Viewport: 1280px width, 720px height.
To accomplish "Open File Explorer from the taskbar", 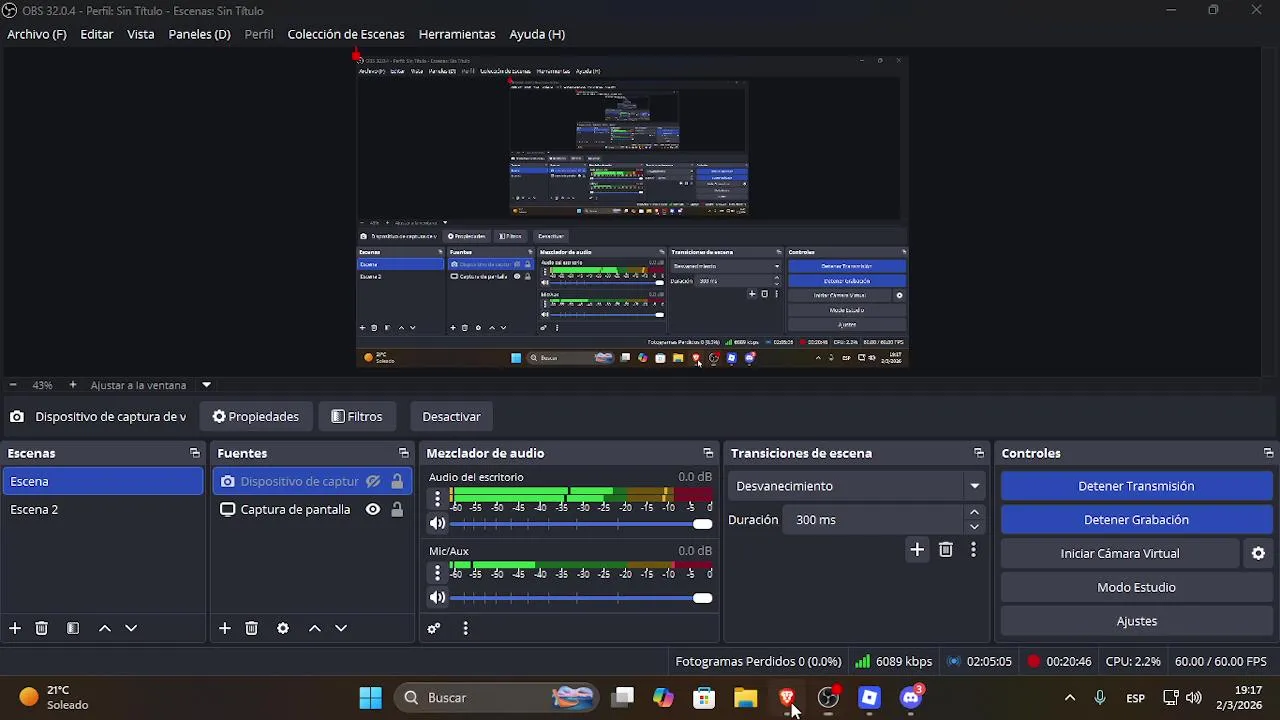I will (x=746, y=698).
